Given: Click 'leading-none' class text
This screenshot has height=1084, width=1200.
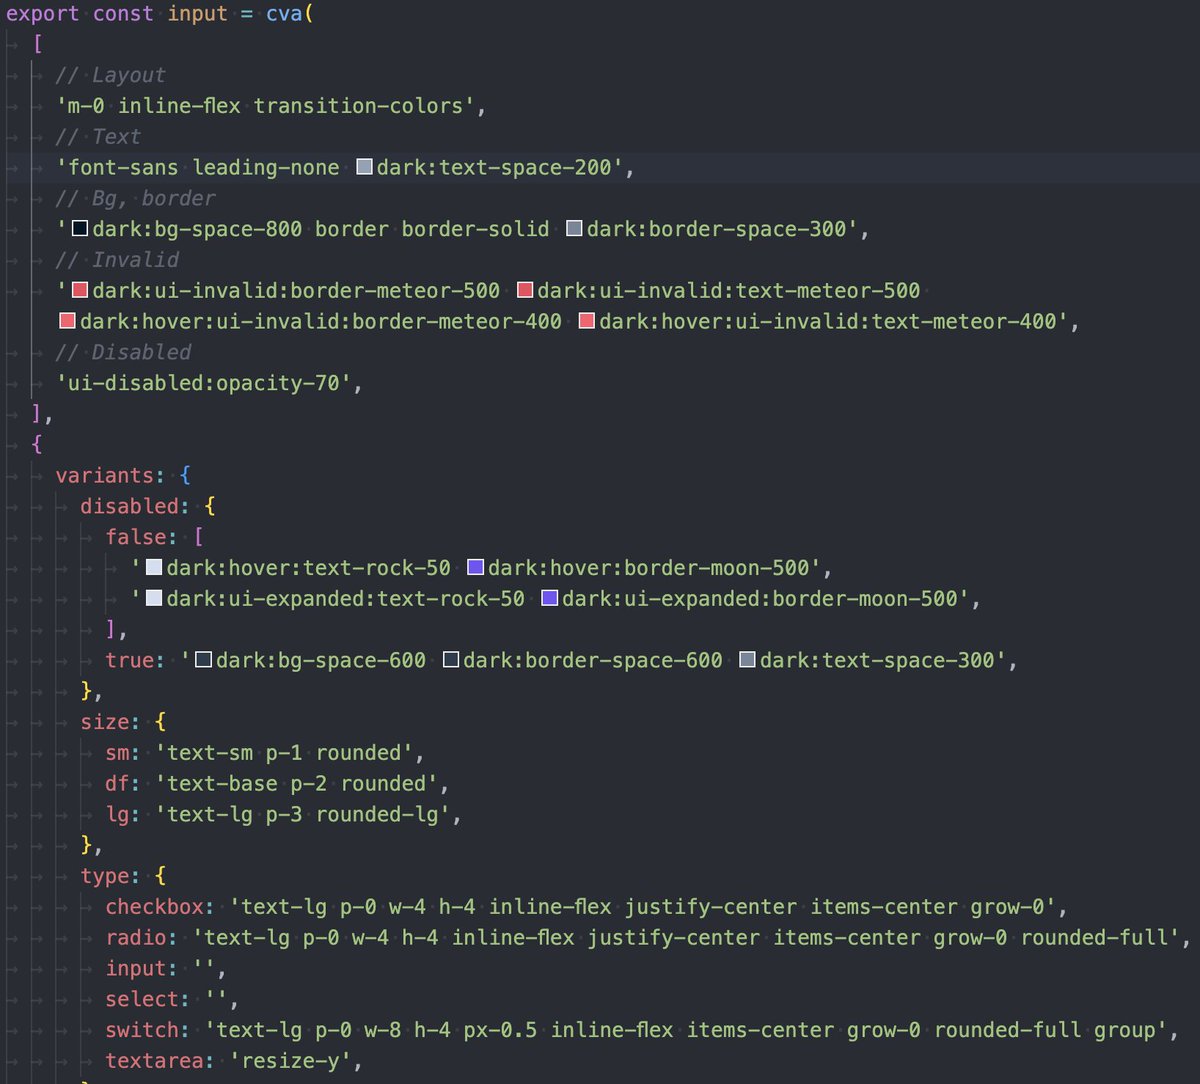Looking at the screenshot, I should pyautogui.click(x=265, y=168).
